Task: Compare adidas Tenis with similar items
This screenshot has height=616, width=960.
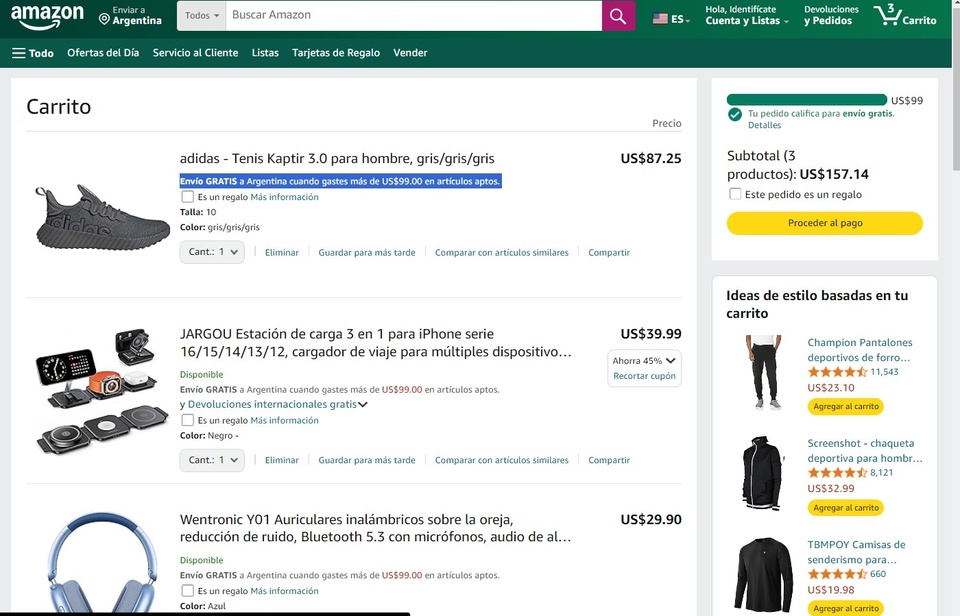Action: [x=501, y=252]
